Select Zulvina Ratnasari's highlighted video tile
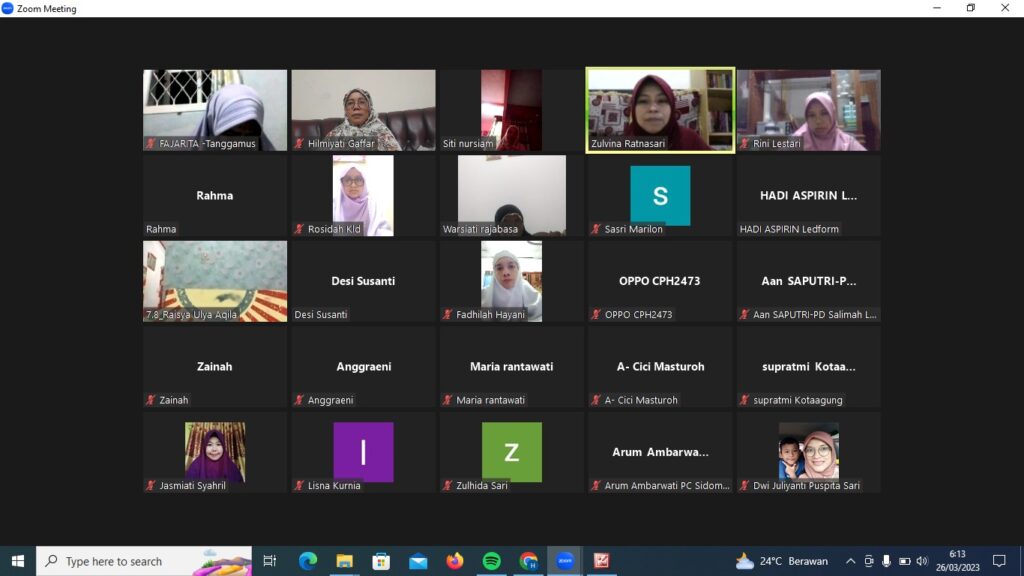Viewport: 1024px width, 576px height. (660, 109)
